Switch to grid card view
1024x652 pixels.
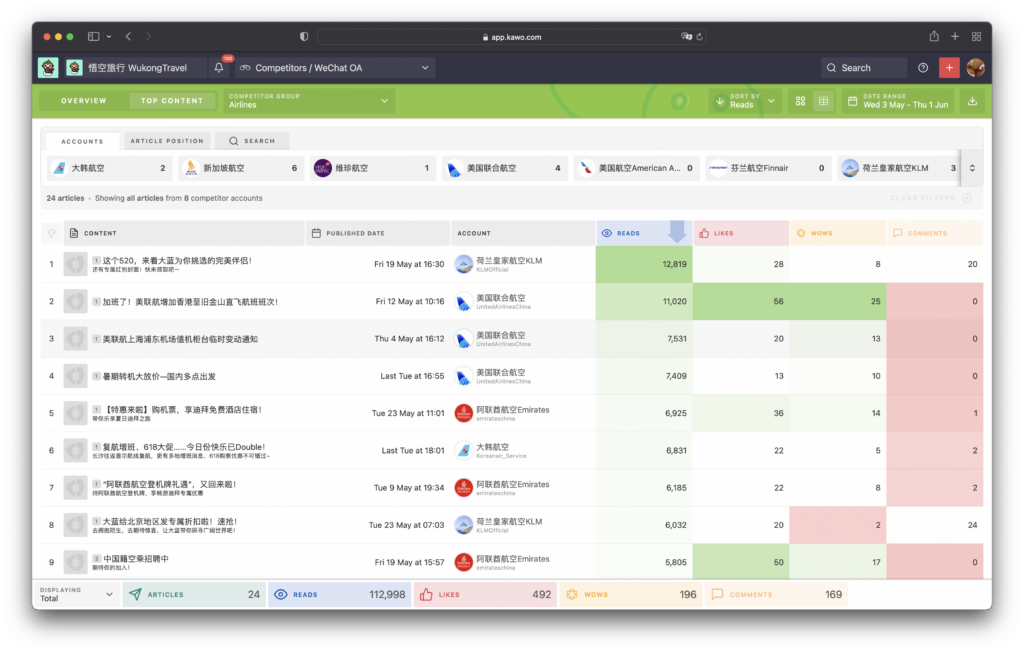800,101
